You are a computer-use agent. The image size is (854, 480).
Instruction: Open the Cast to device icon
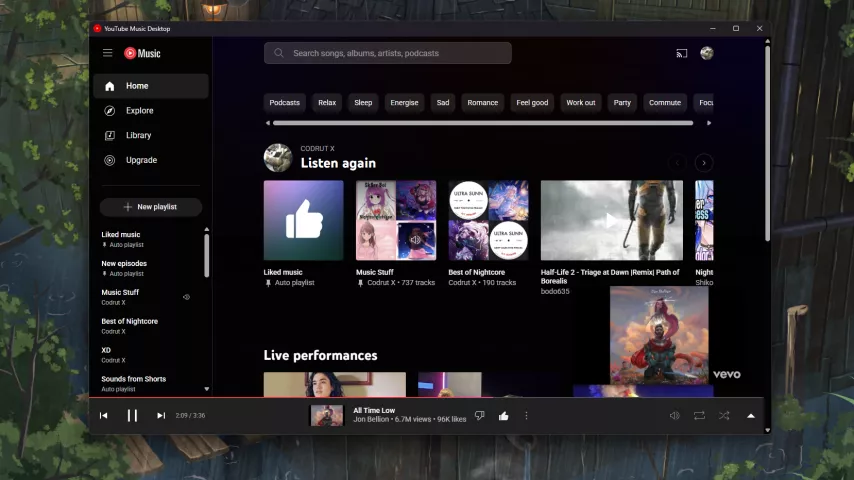(681, 53)
